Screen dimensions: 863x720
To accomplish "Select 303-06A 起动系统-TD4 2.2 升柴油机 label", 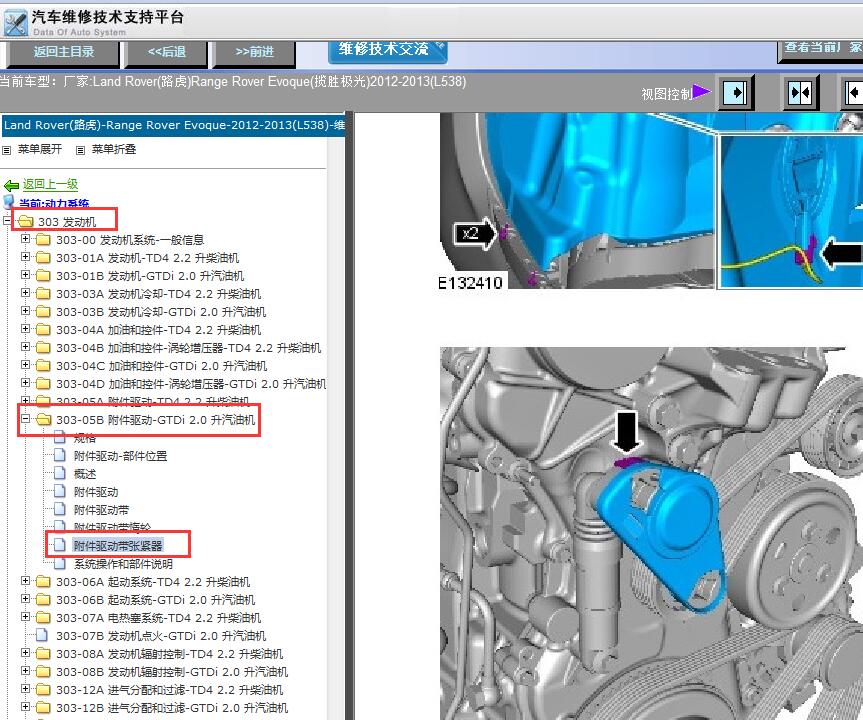I will point(153,582).
